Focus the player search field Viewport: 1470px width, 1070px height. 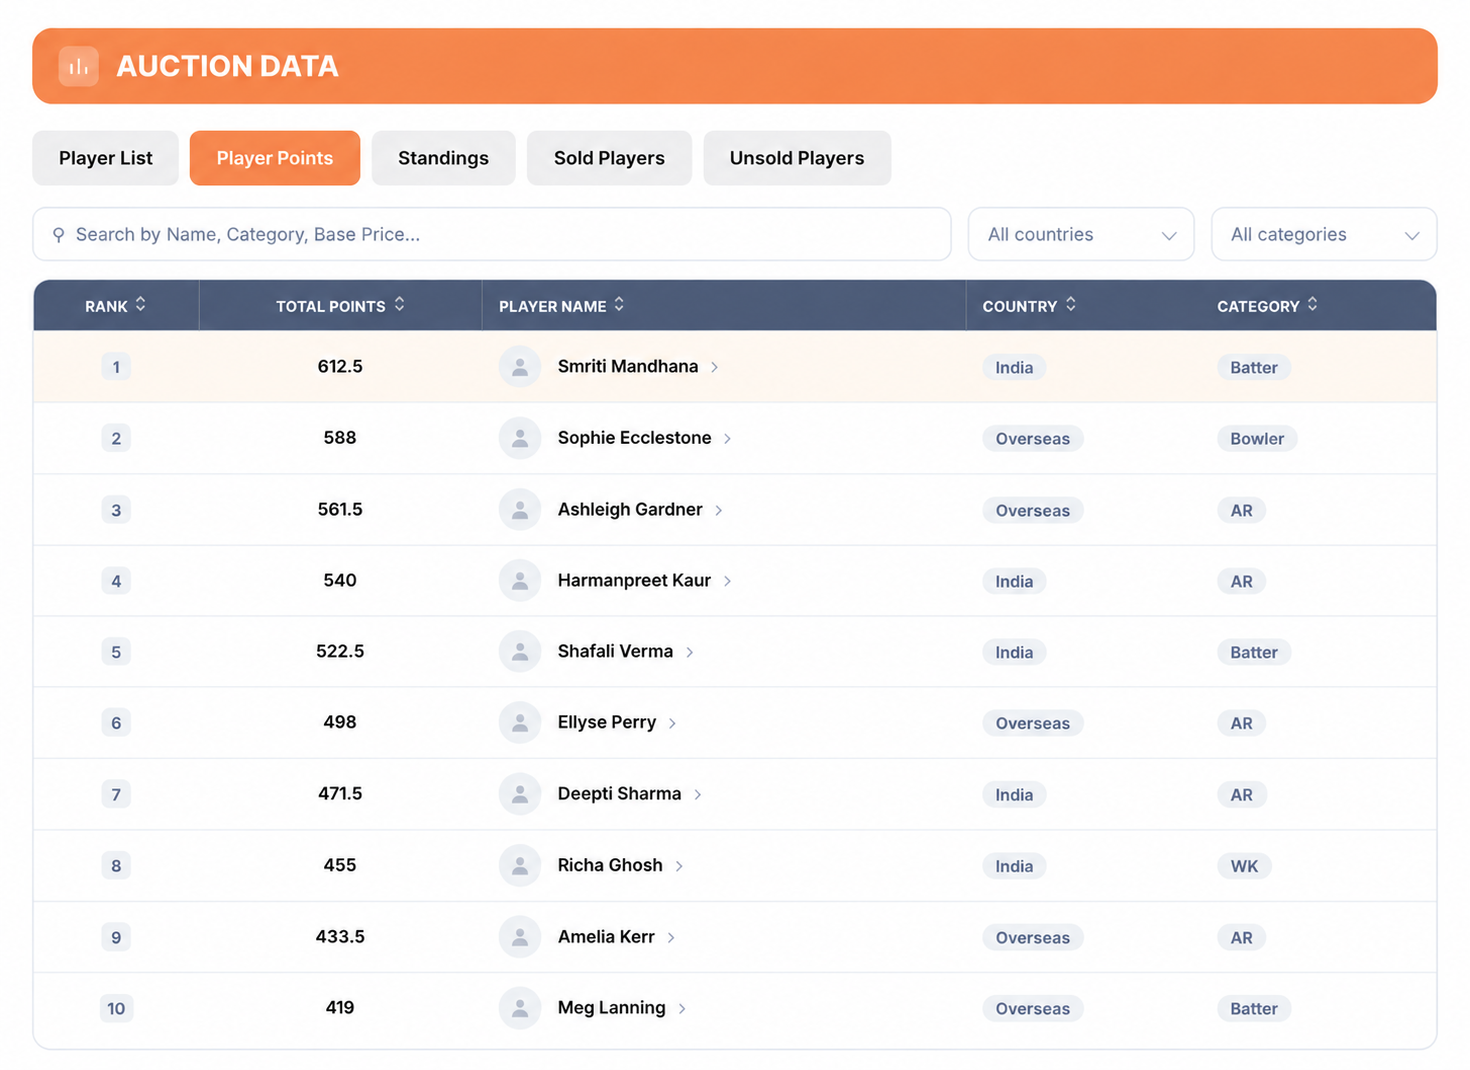[x=492, y=234]
